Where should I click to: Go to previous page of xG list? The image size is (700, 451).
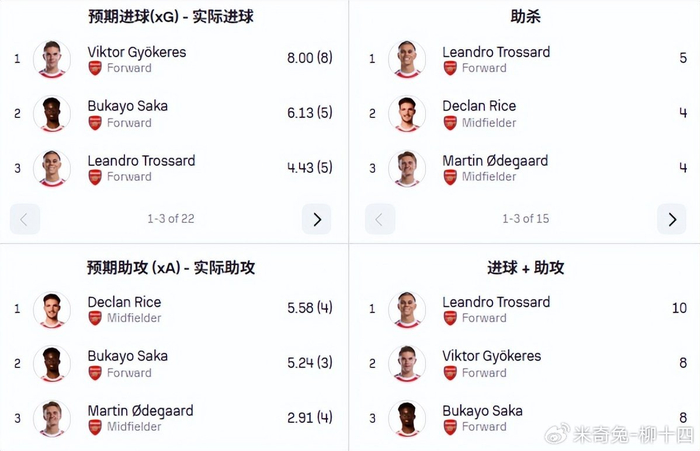[x=25, y=219]
